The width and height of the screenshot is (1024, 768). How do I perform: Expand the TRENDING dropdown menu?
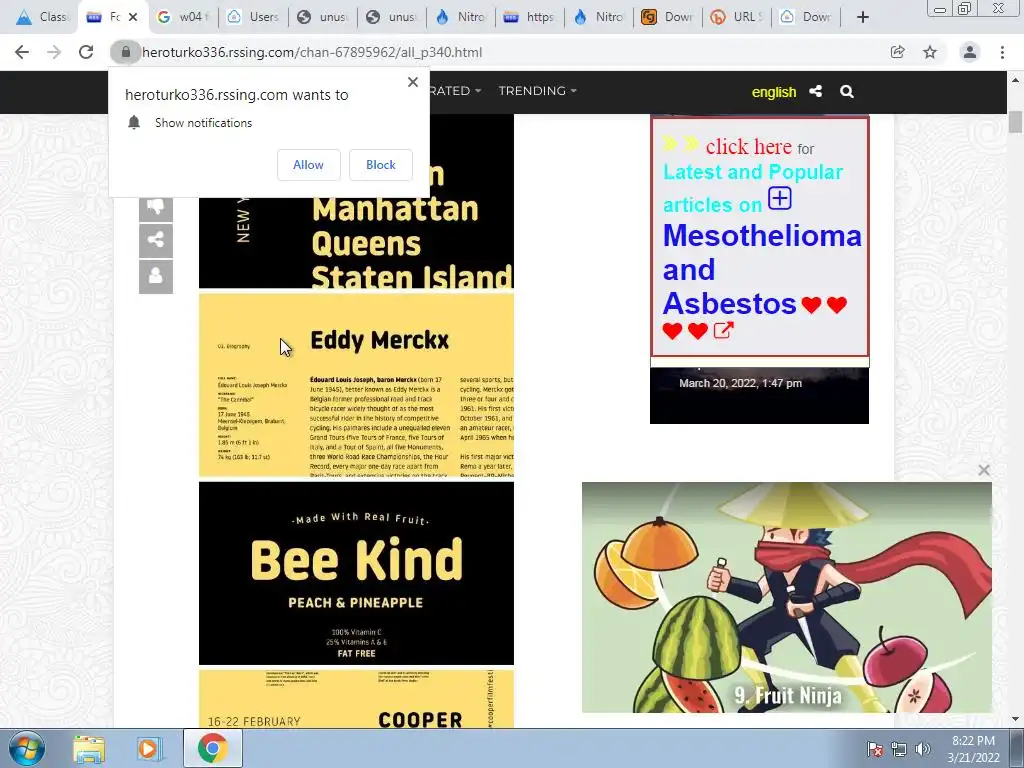pyautogui.click(x=537, y=91)
